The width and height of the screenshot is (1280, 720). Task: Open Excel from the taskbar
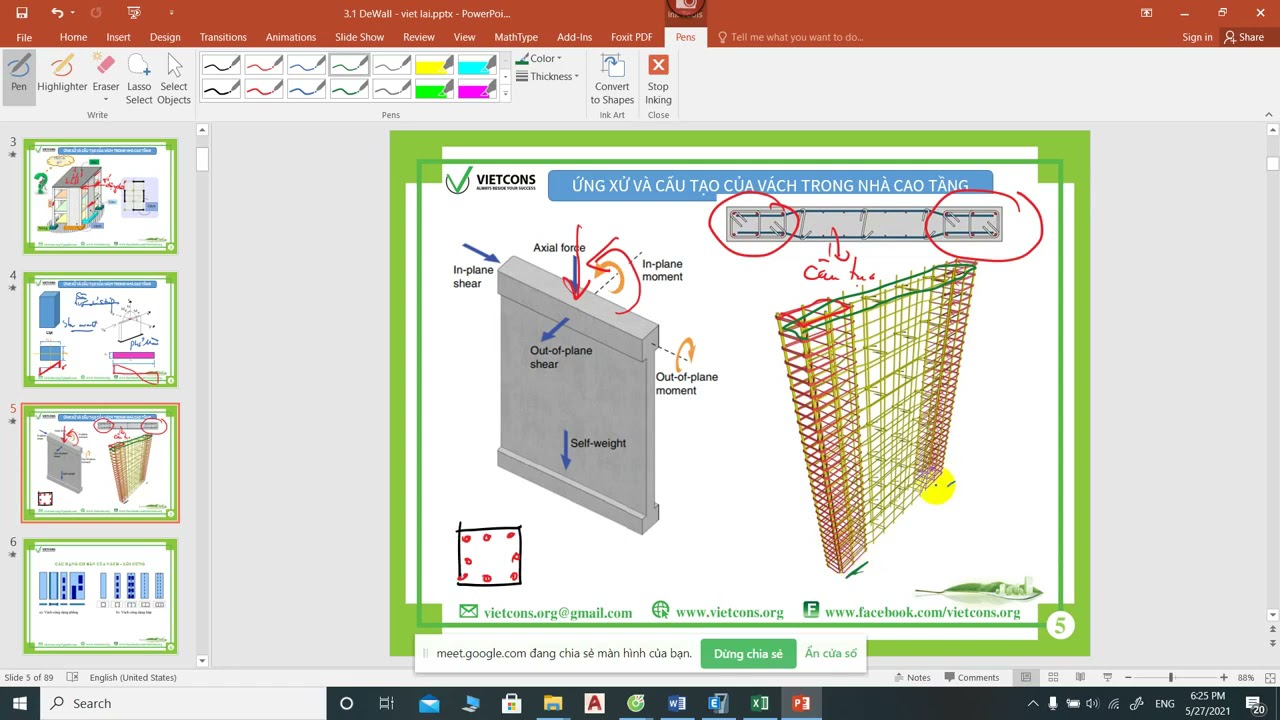click(760, 703)
